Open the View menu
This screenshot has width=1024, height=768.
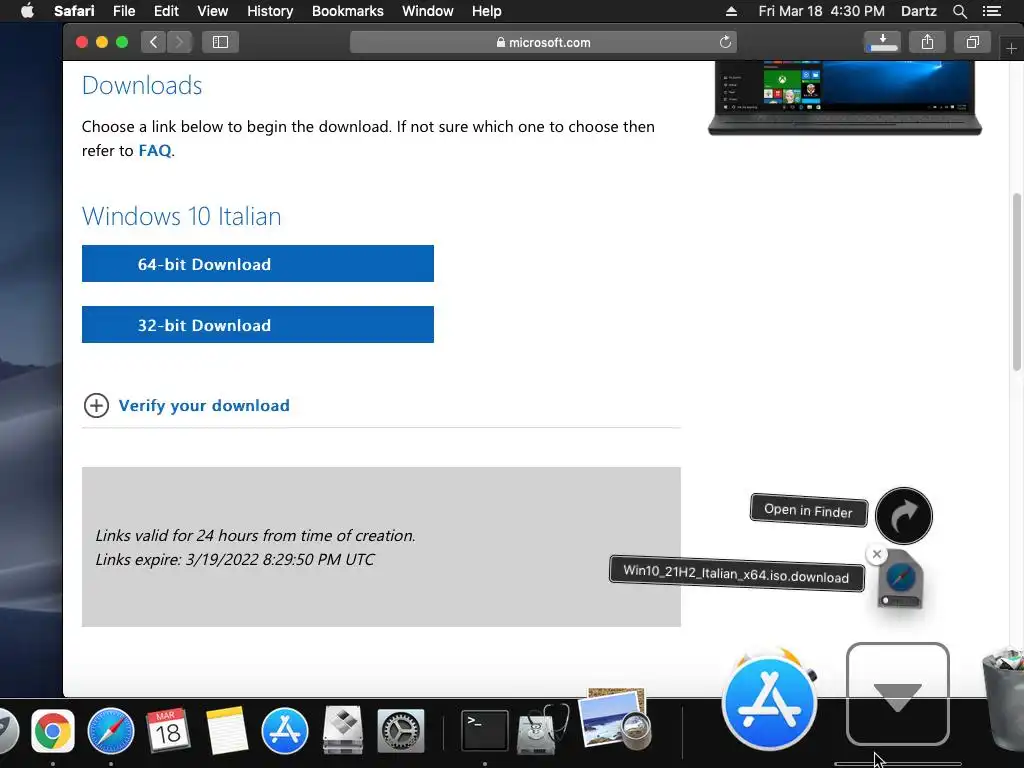coord(212,11)
